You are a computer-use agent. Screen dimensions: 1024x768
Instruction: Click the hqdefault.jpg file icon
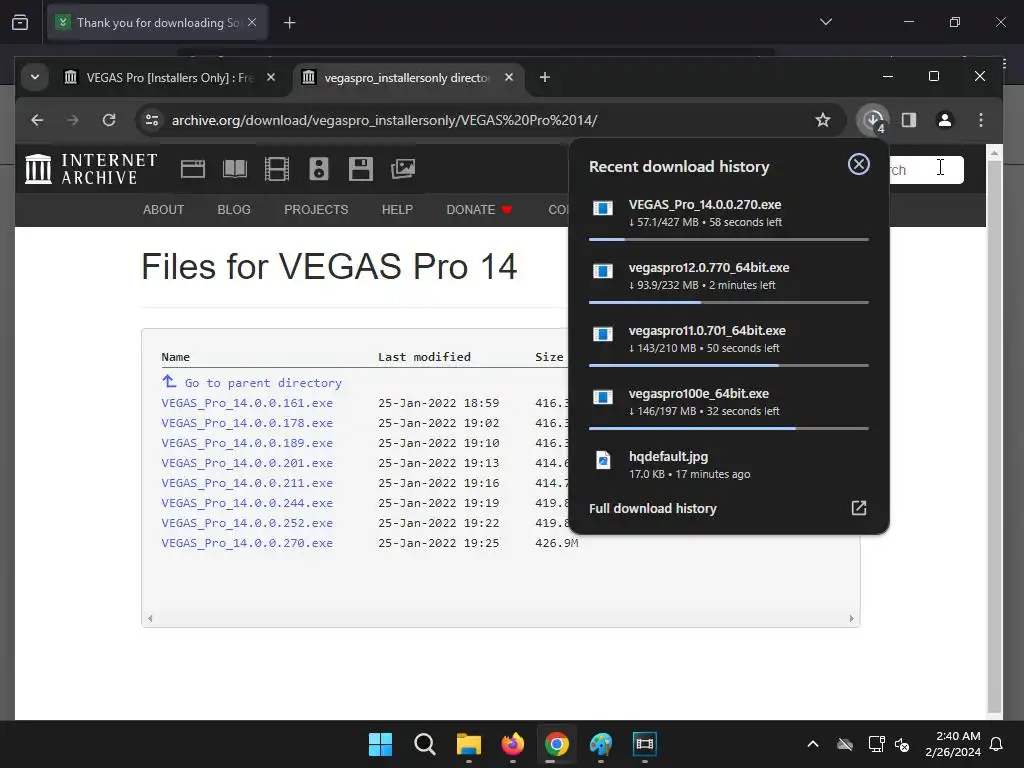603,460
